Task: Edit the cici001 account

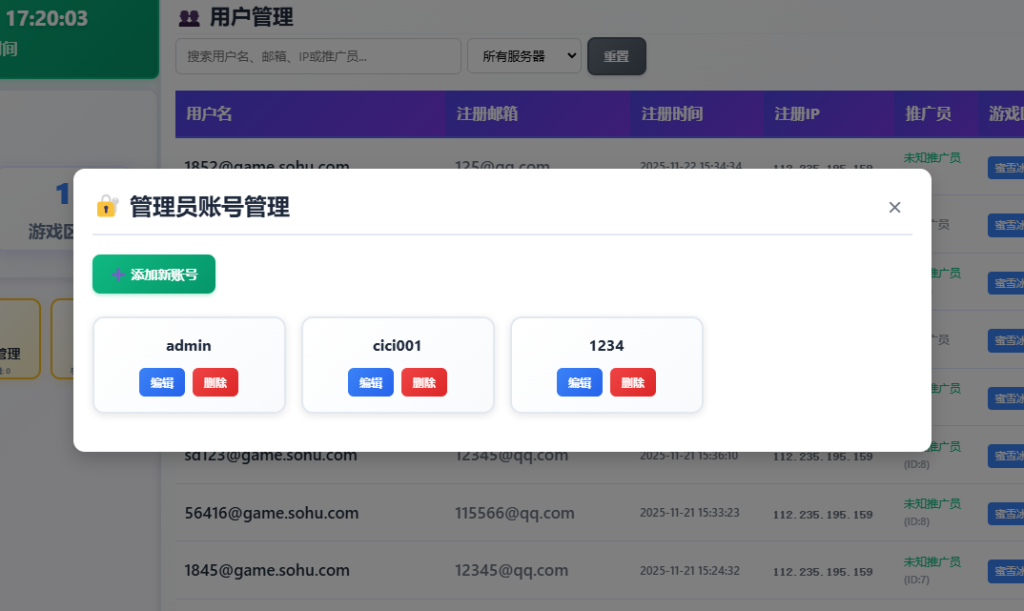Action: click(x=370, y=382)
